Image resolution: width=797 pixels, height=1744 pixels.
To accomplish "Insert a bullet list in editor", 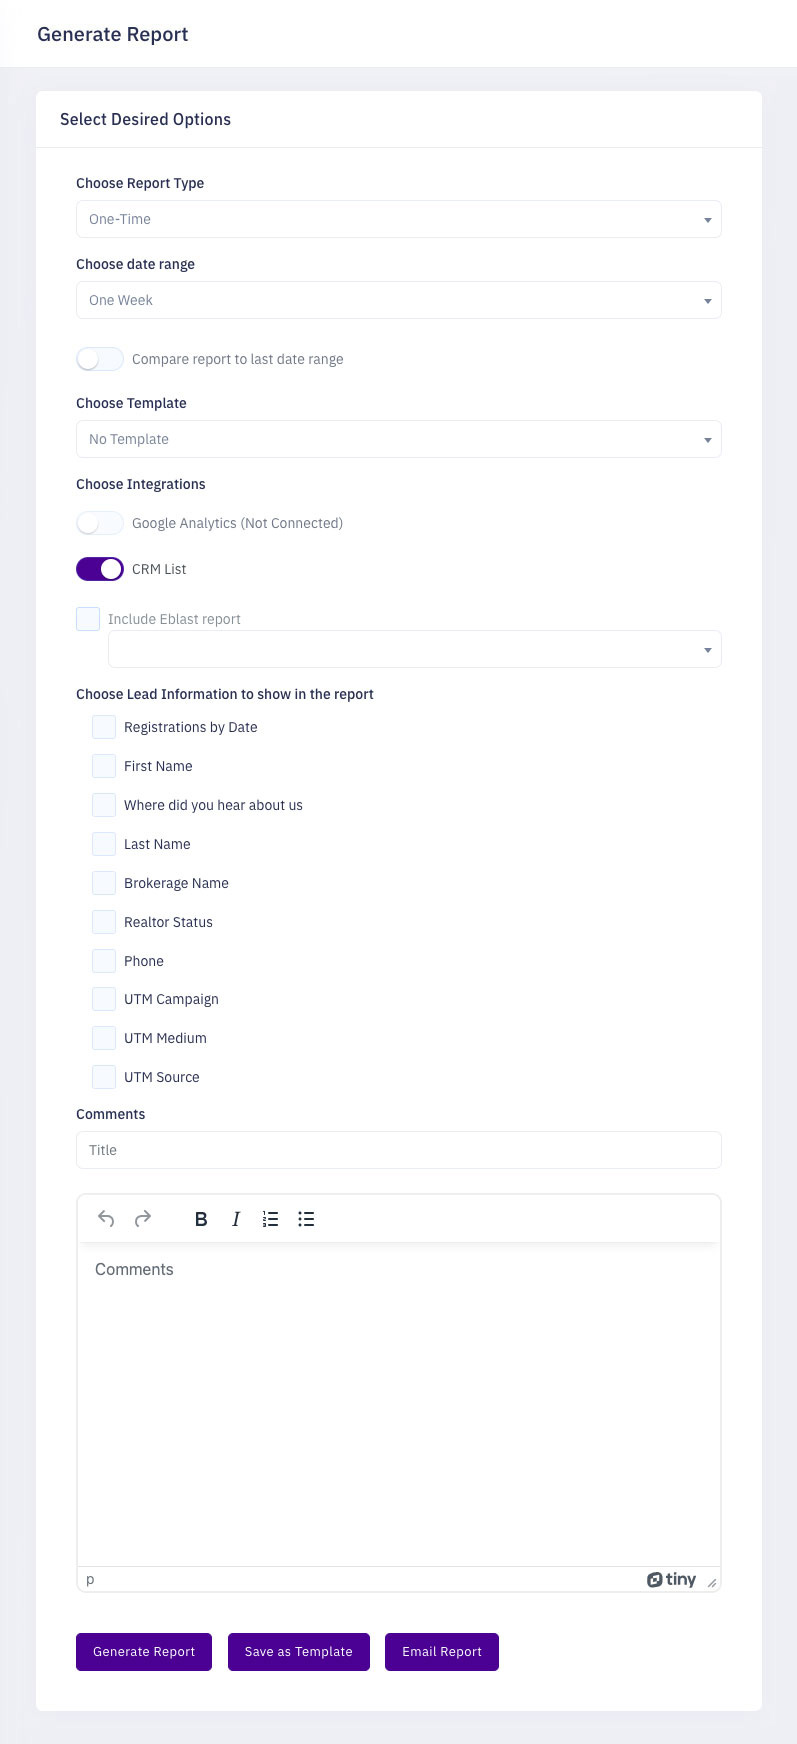I will pyautogui.click(x=306, y=1219).
